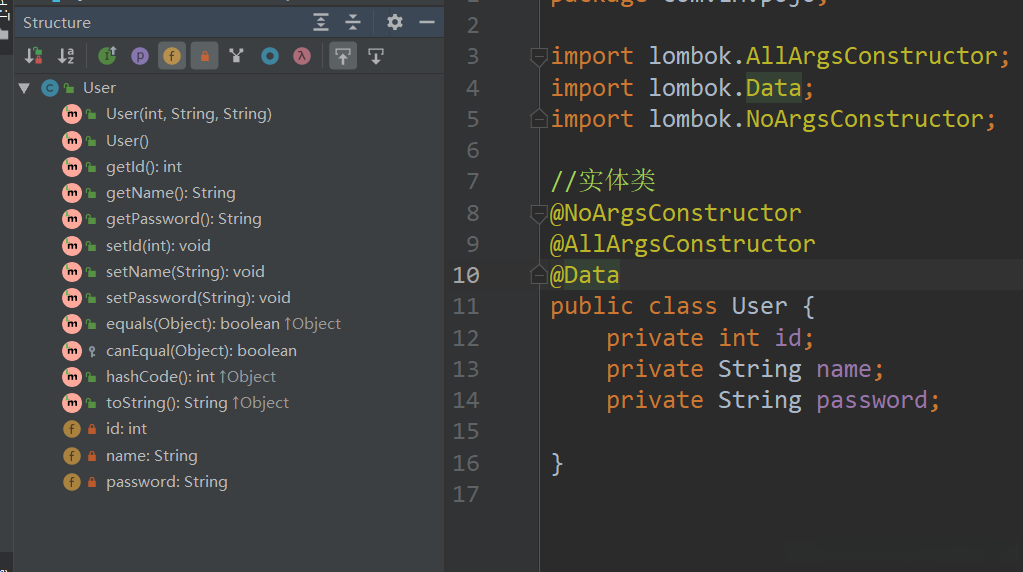Click the Sort by Visibility icon

coord(33,56)
